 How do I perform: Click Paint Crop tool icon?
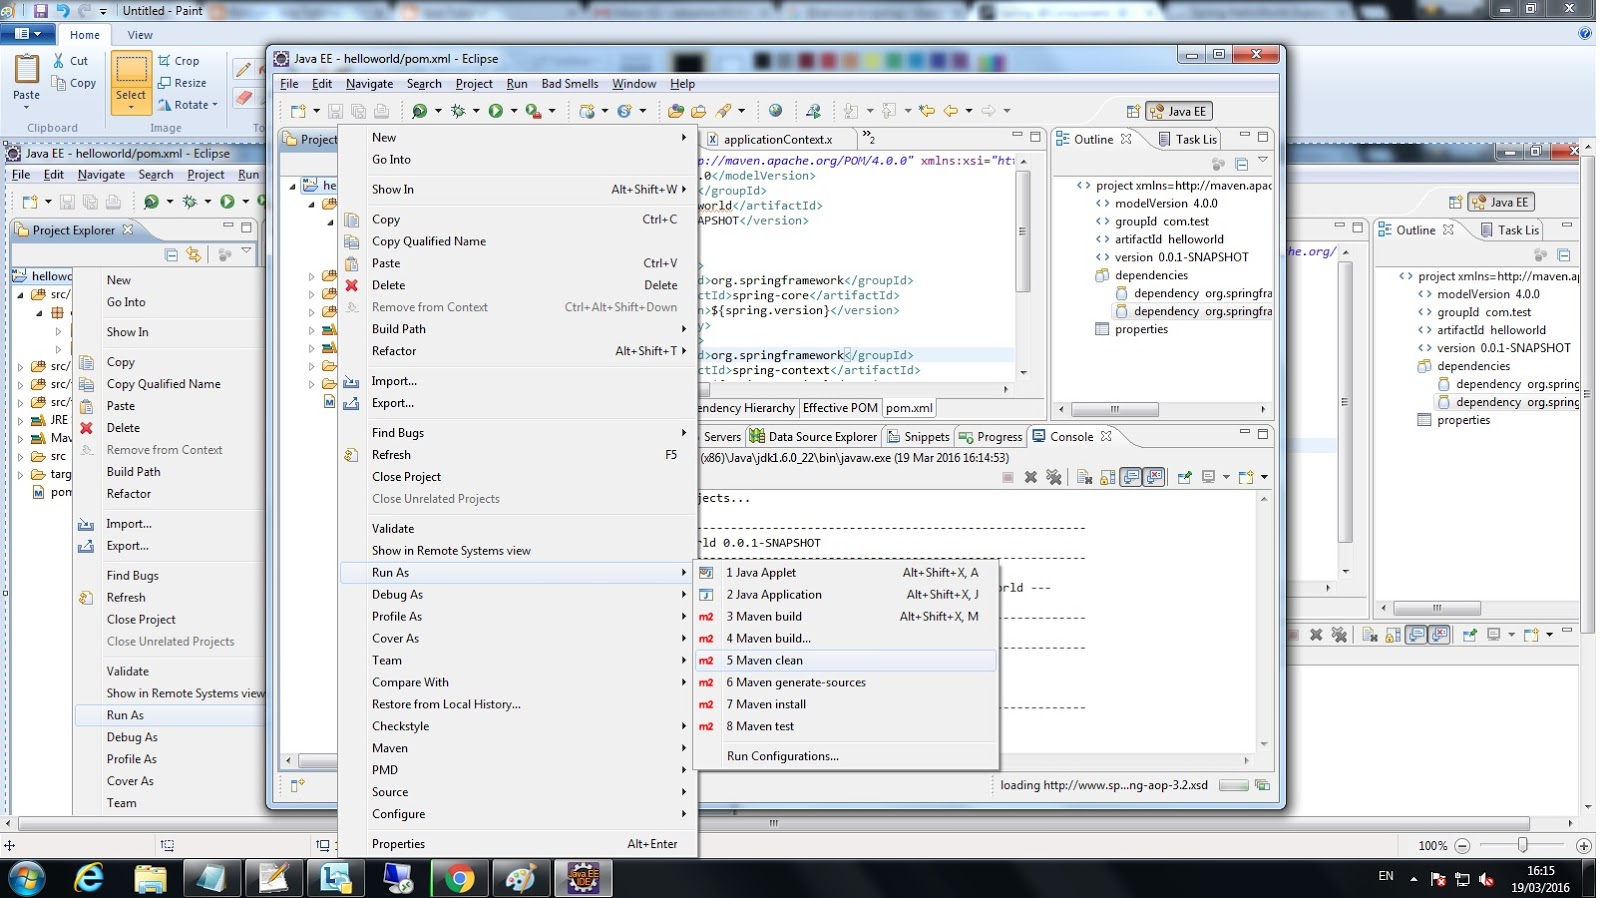click(x=165, y=60)
